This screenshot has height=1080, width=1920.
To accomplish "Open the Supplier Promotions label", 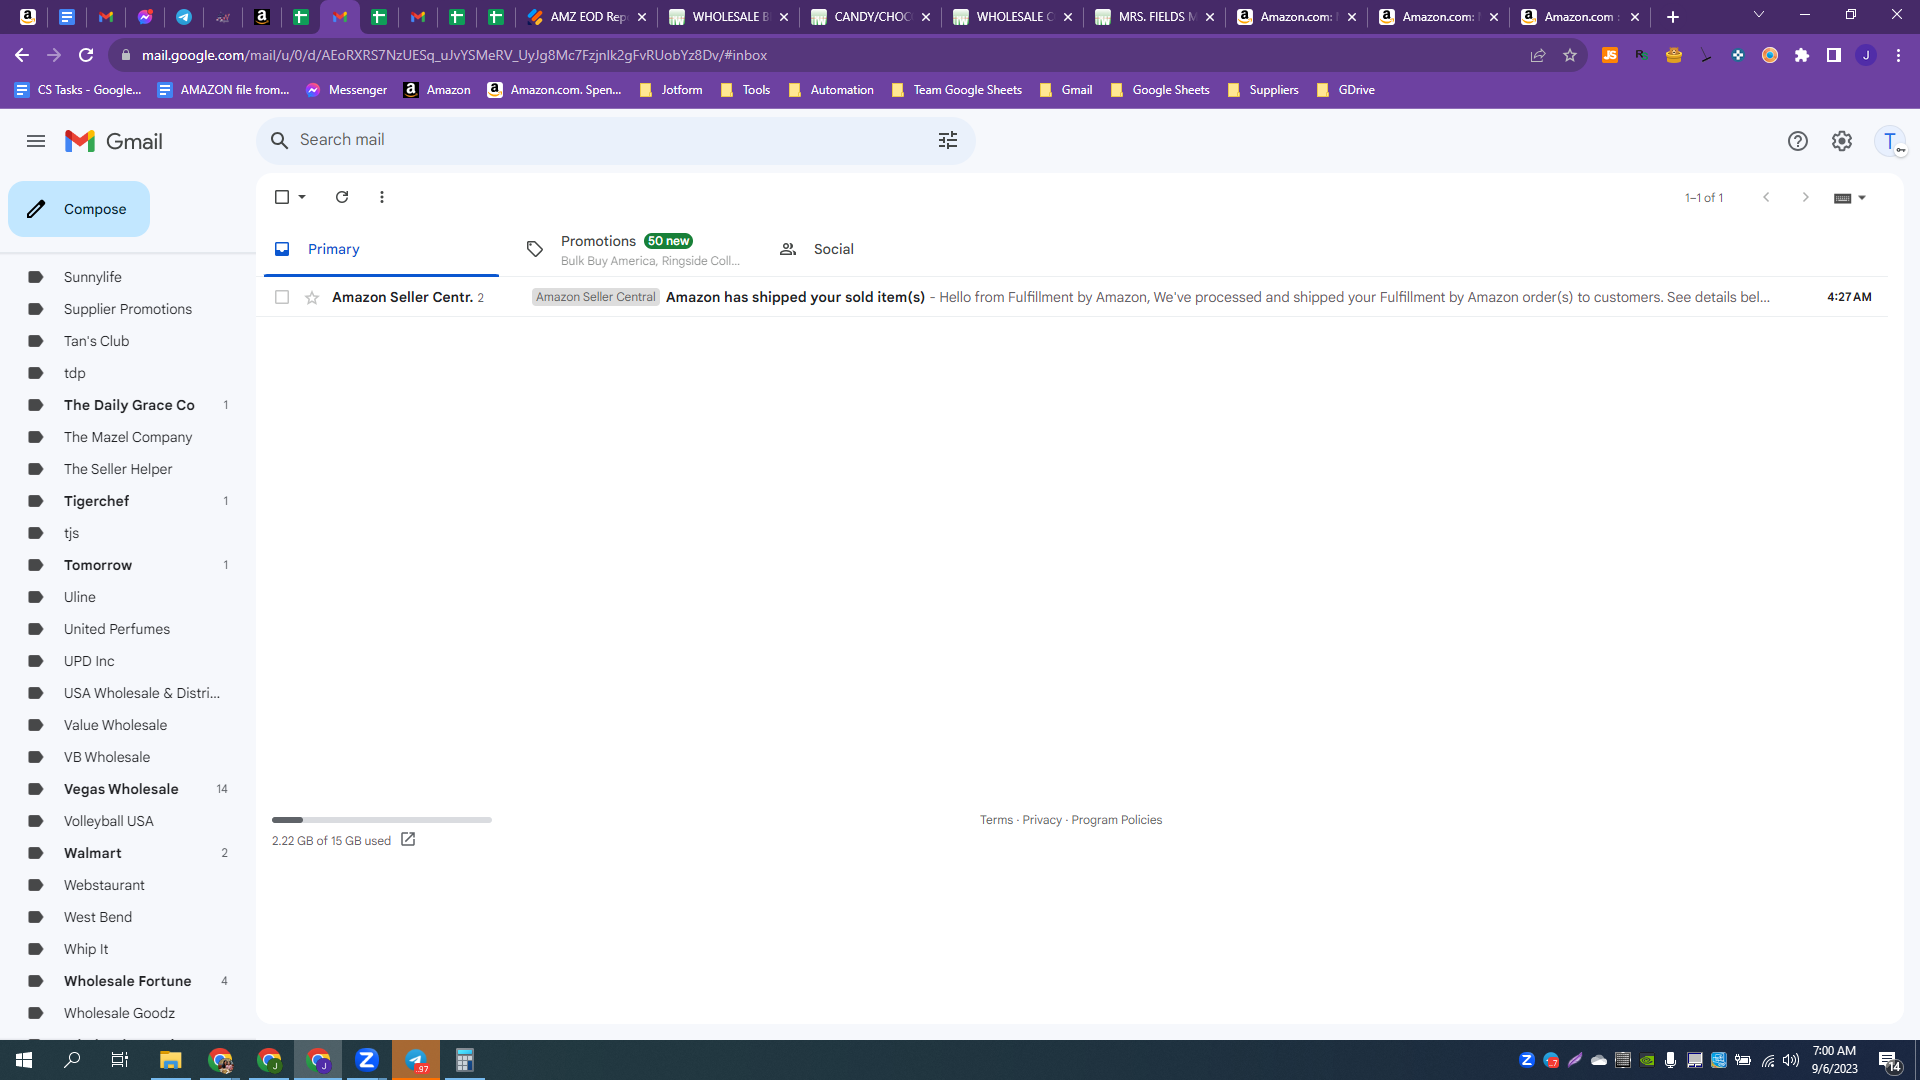I will 128,309.
